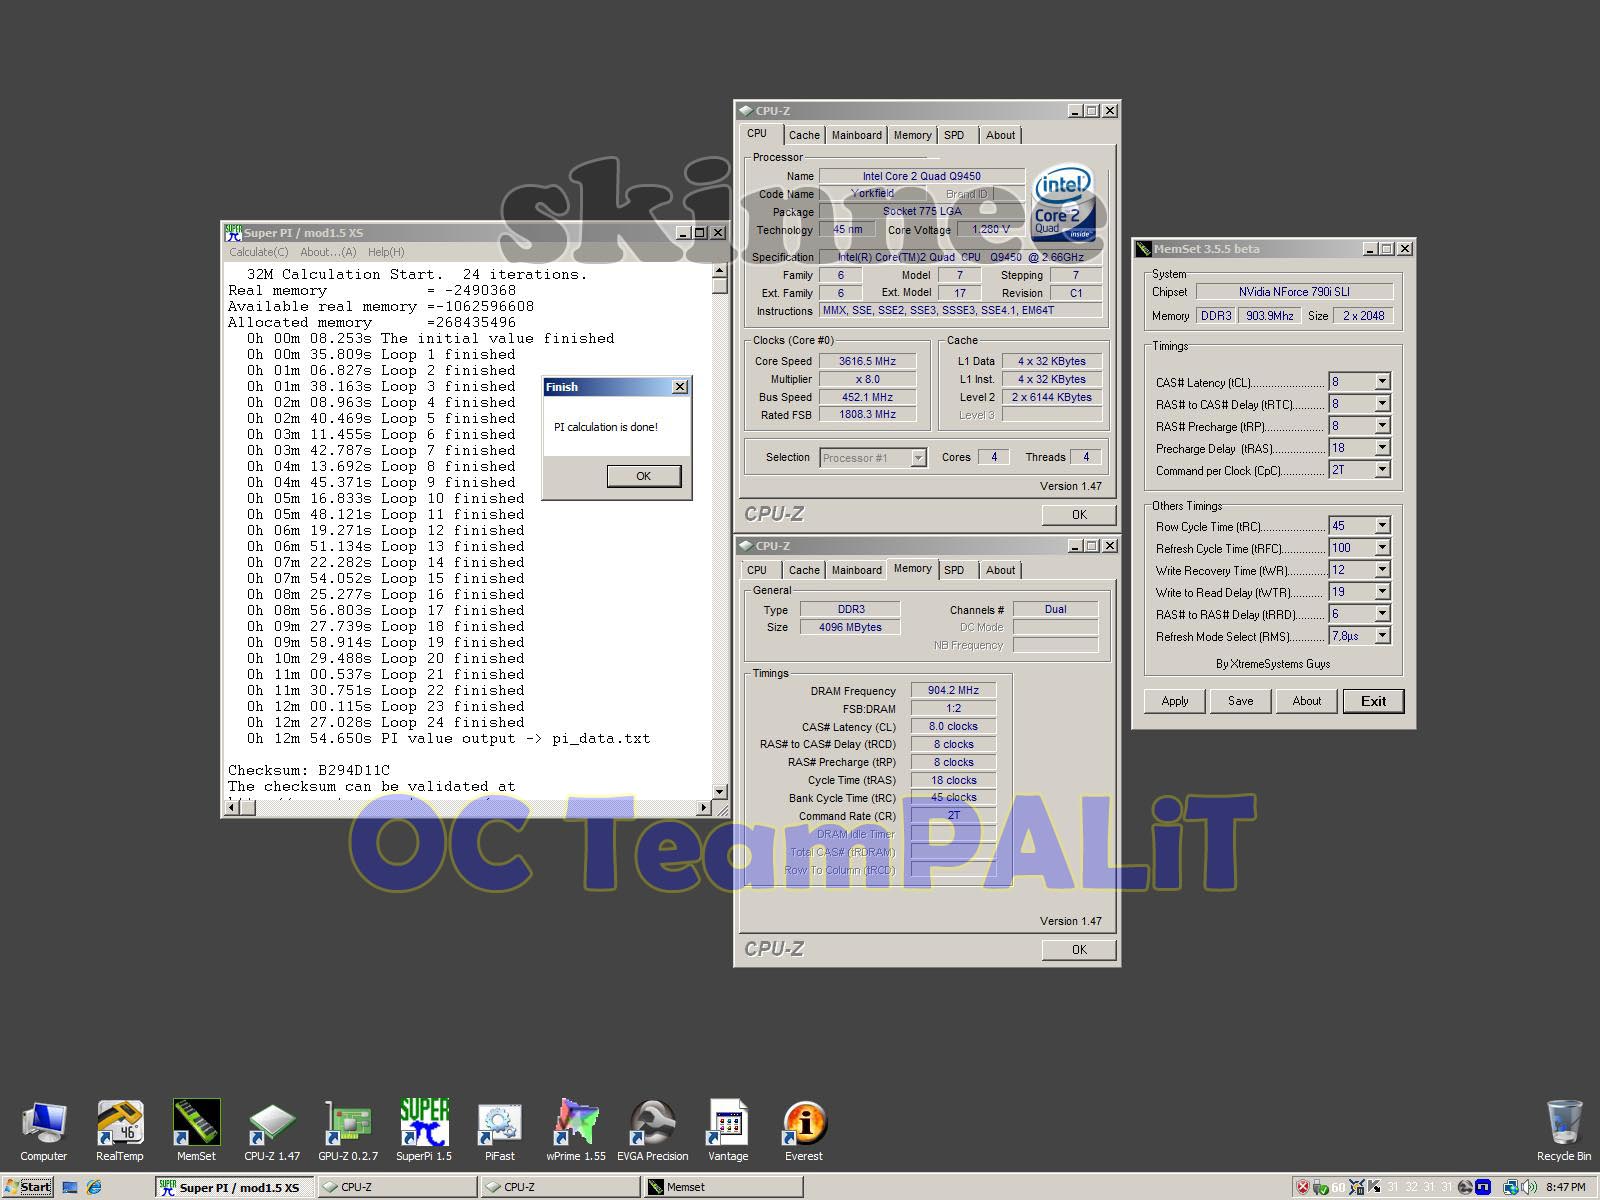Expand the Row Cycle Time (tRC) dropdown
The height and width of the screenshot is (1200, 1600).
pos(1382,526)
